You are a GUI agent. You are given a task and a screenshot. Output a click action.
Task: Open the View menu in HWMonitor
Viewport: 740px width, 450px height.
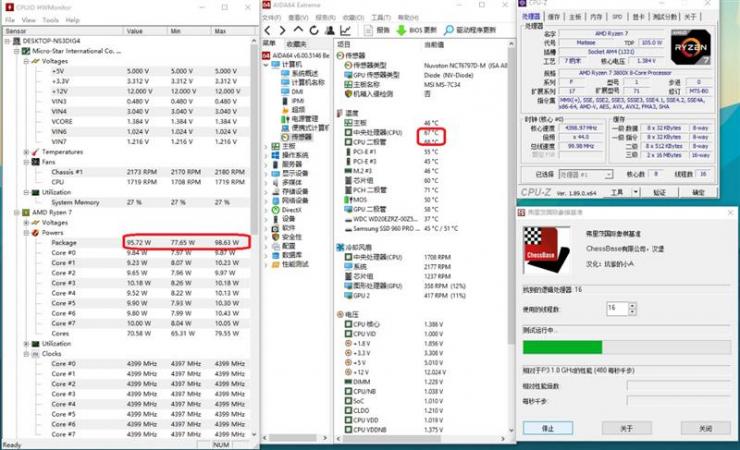(x=28, y=20)
